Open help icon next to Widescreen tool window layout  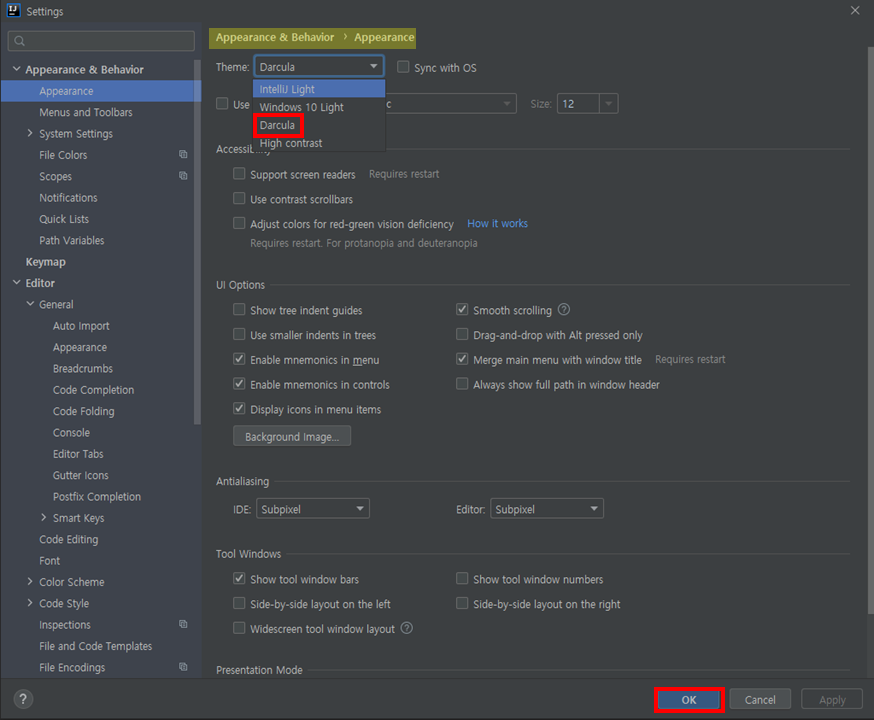tap(407, 628)
